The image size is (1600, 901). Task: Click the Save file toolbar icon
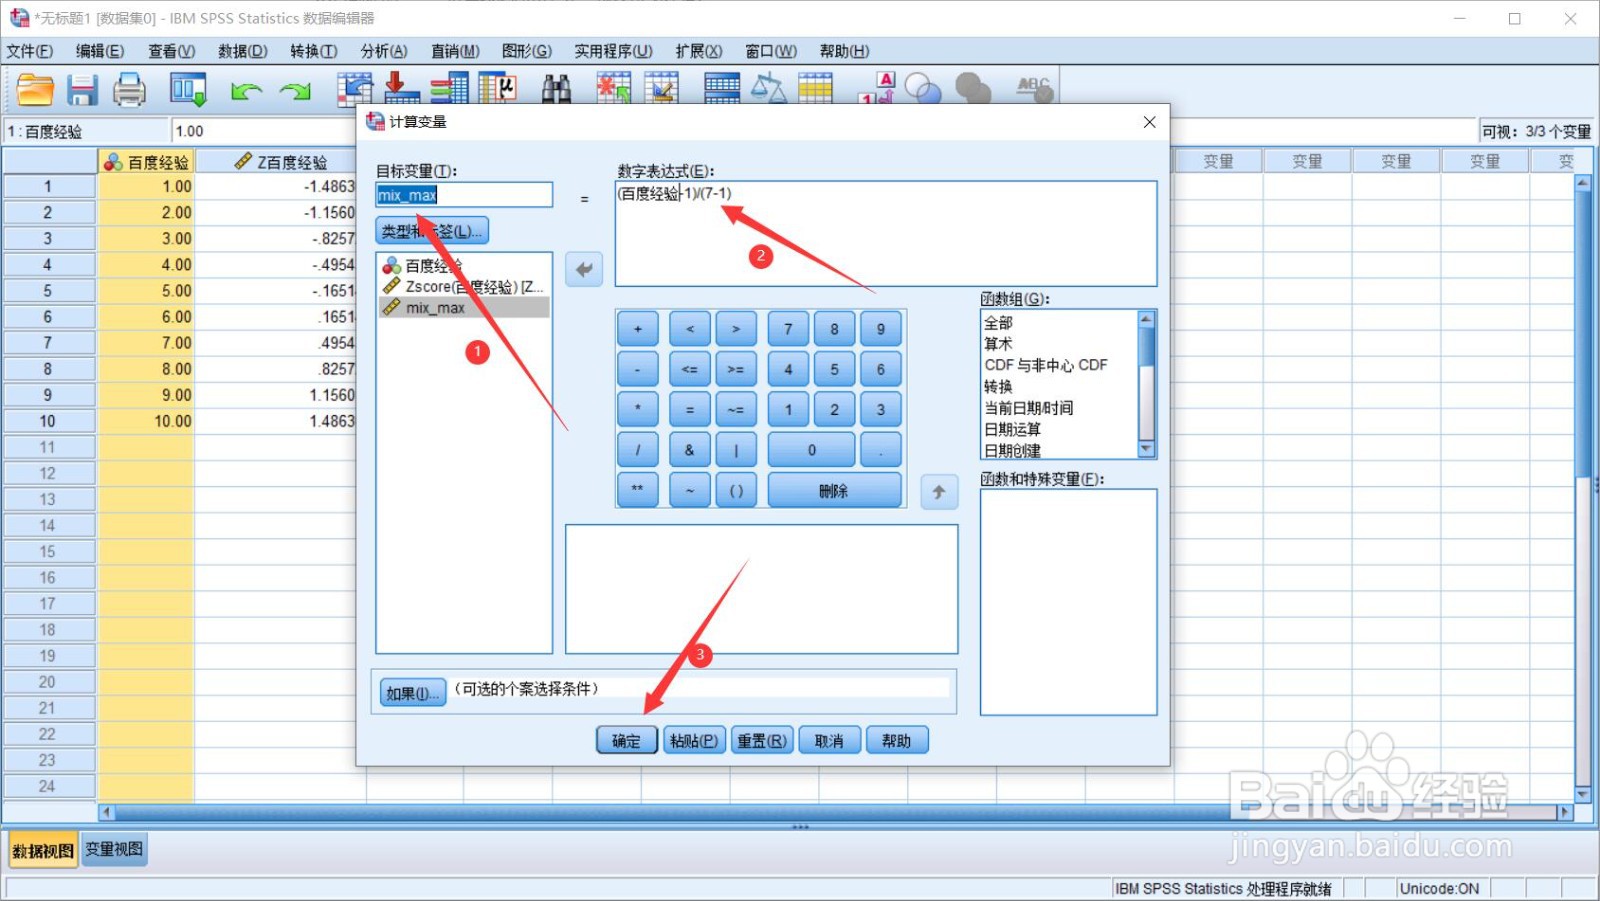pos(83,90)
